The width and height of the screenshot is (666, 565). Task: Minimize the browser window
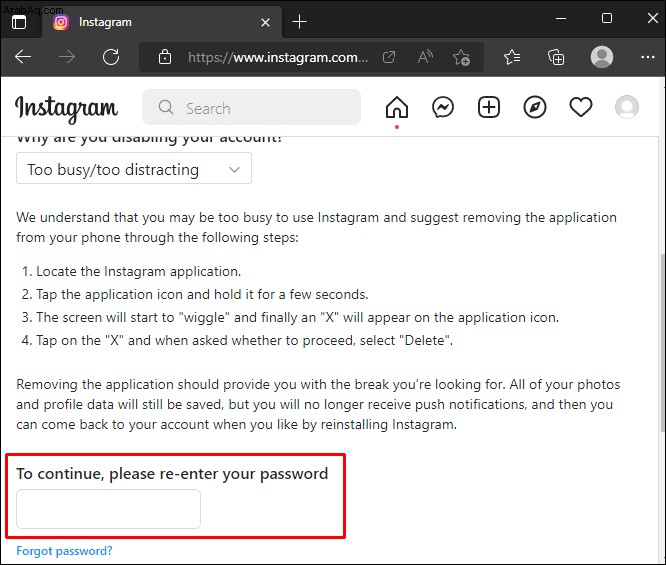click(x=561, y=19)
